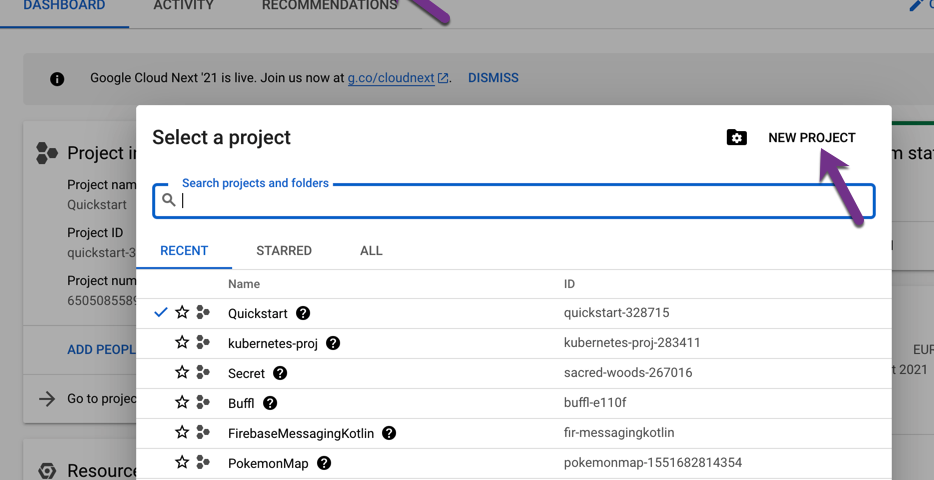This screenshot has width=934, height=480.
Task: Click the info icon in banner
Action: click(57, 79)
